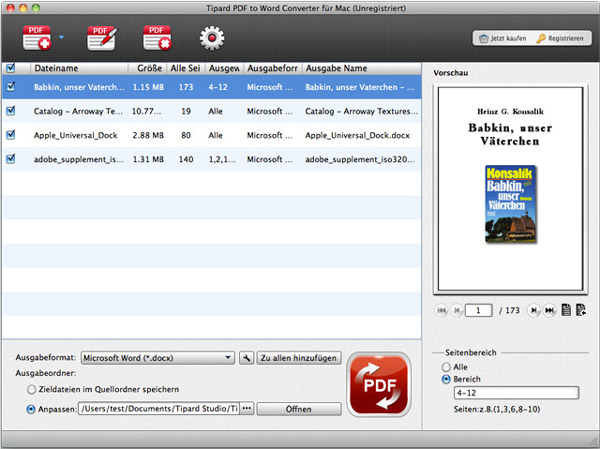Select the Catalog - Arroway Te... file row
Screen dimensions: 600x449
pos(212,111)
